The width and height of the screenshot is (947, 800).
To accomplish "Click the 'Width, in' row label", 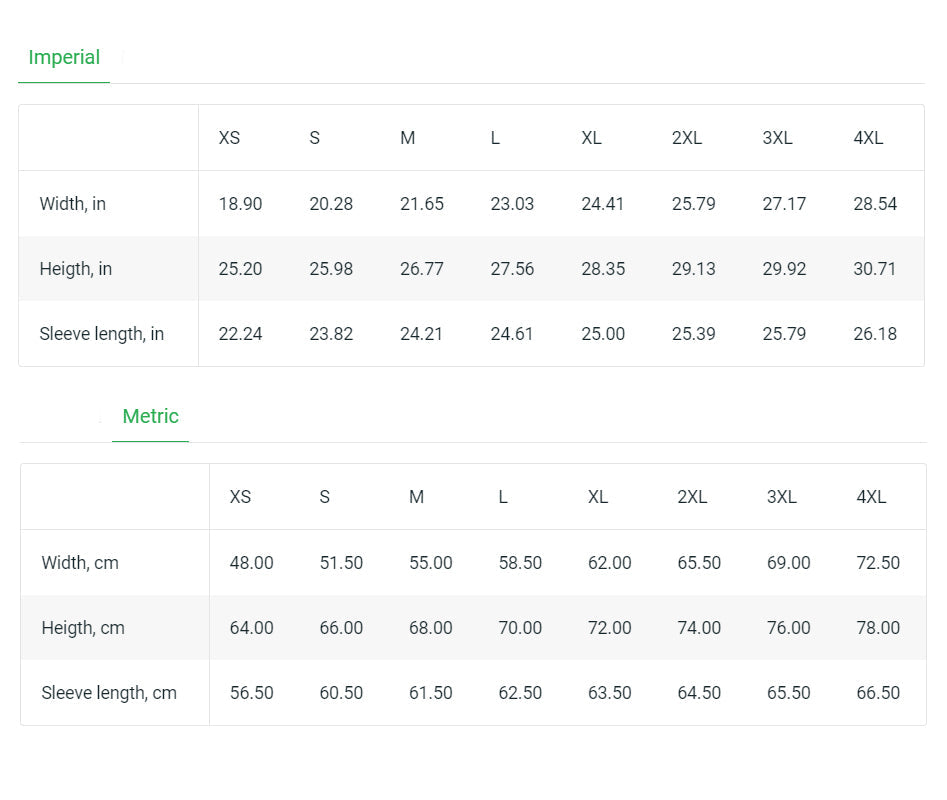I will click(x=72, y=204).
